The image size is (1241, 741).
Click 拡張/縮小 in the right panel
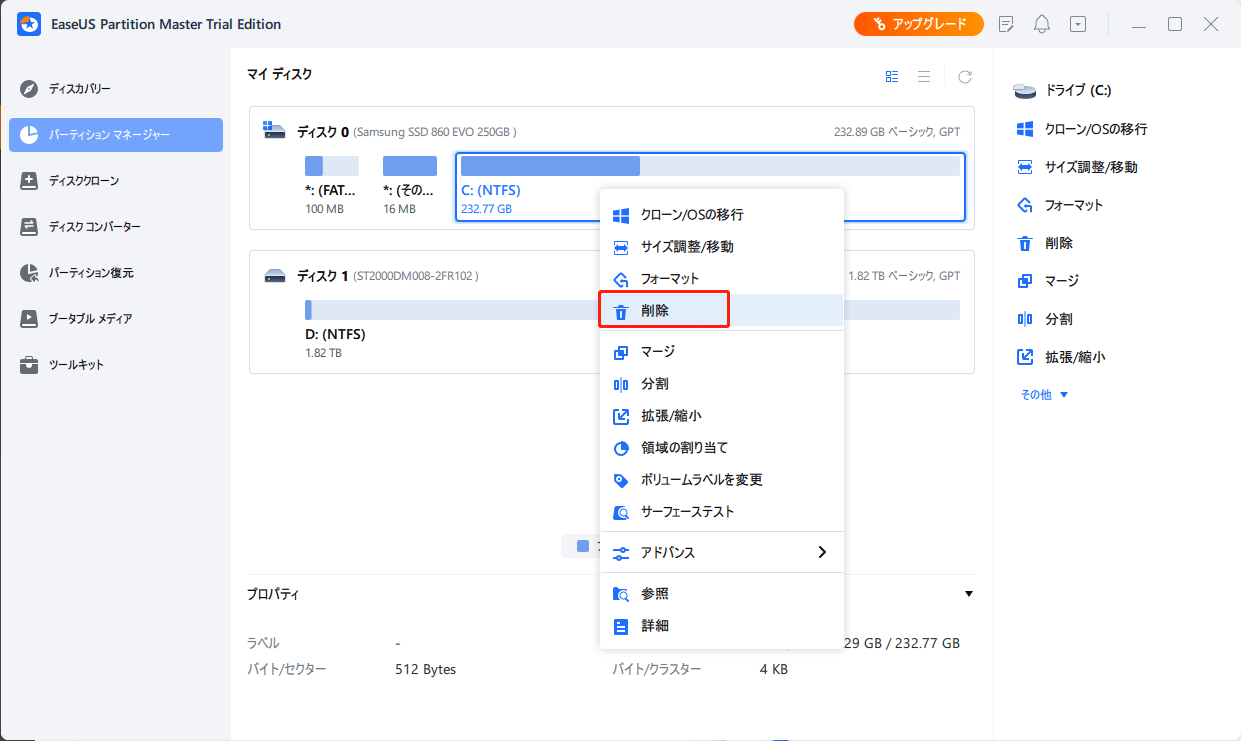click(1075, 357)
